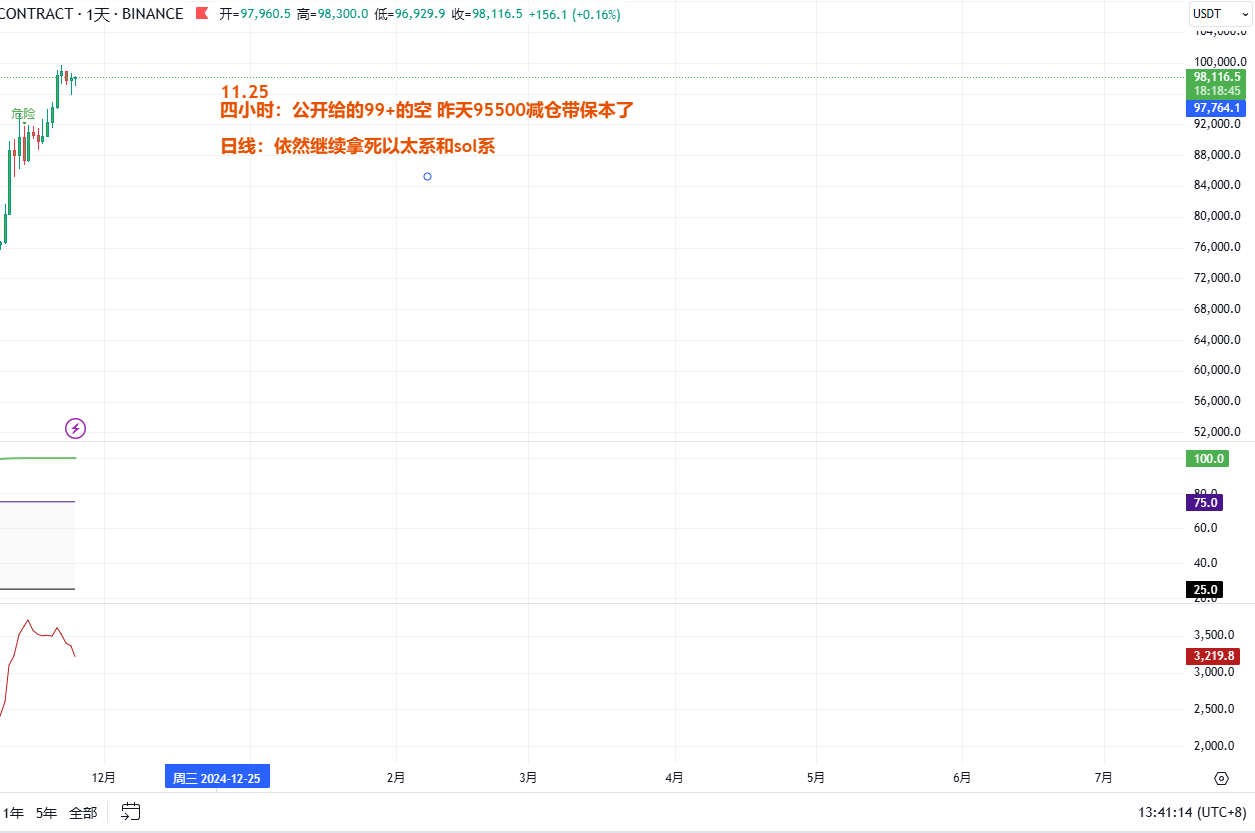Select the 日线 annotation text line
Image resolution: width=1255 pixels, height=833 pixels.
358,146
